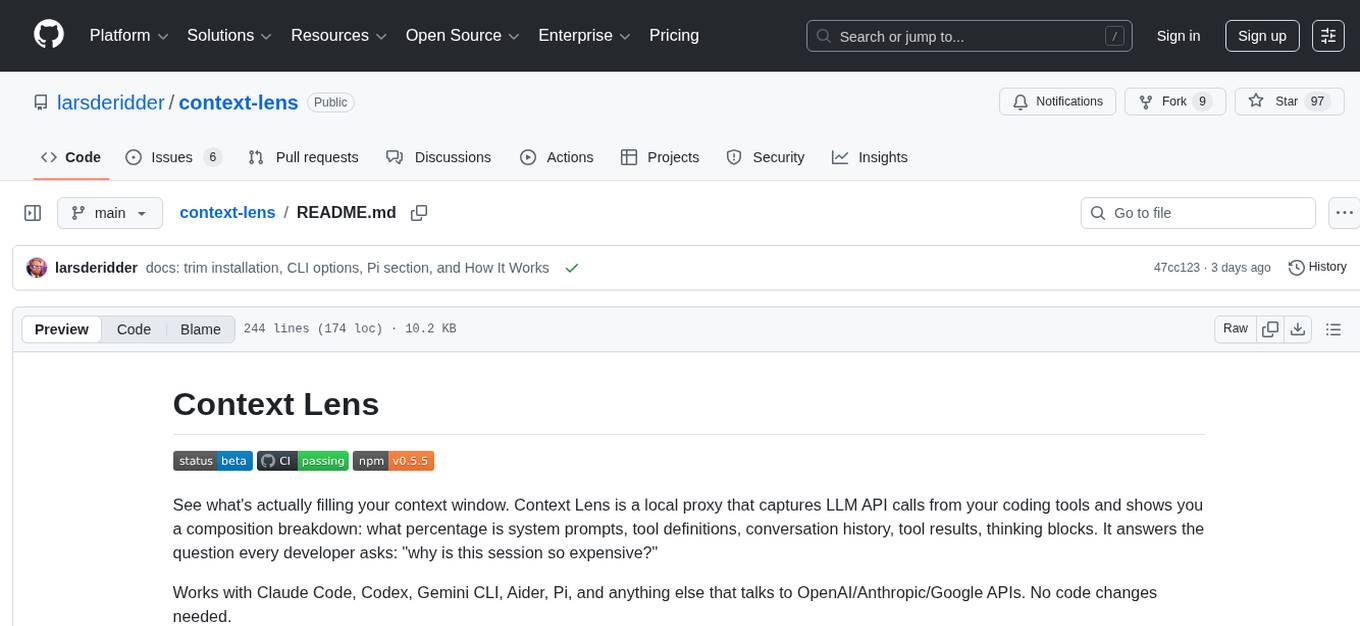
Task: Open the file outline view
Action: 1334,328
